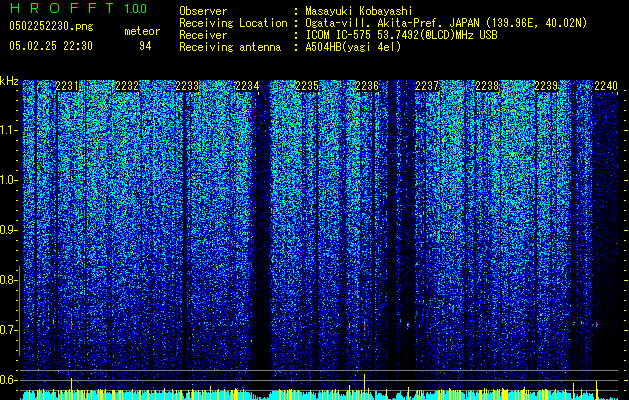Click the 2238 time marker
Viewport: 629px width, 400px height.
[x=487, y=86]
